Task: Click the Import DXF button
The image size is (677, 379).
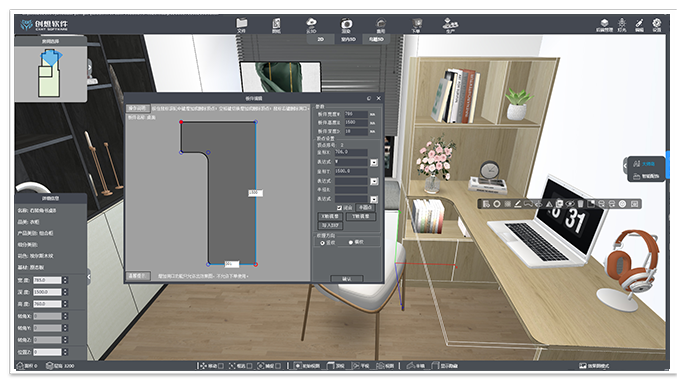Action: 331,225
